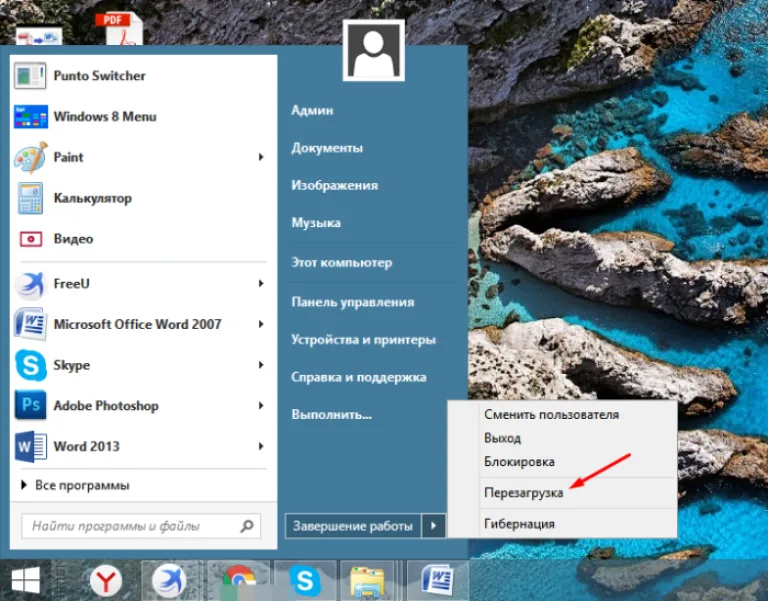768x601 pixels.
Task: Expand Skype submenu arrow
Action: [x=261, y=365]
